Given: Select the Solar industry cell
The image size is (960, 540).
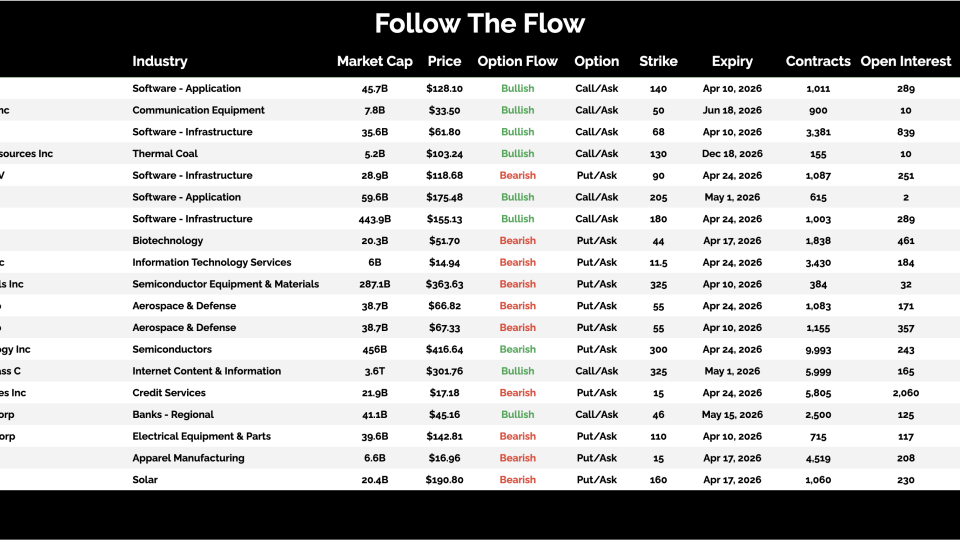Looking at the screenshot, I should pos(145,480).
